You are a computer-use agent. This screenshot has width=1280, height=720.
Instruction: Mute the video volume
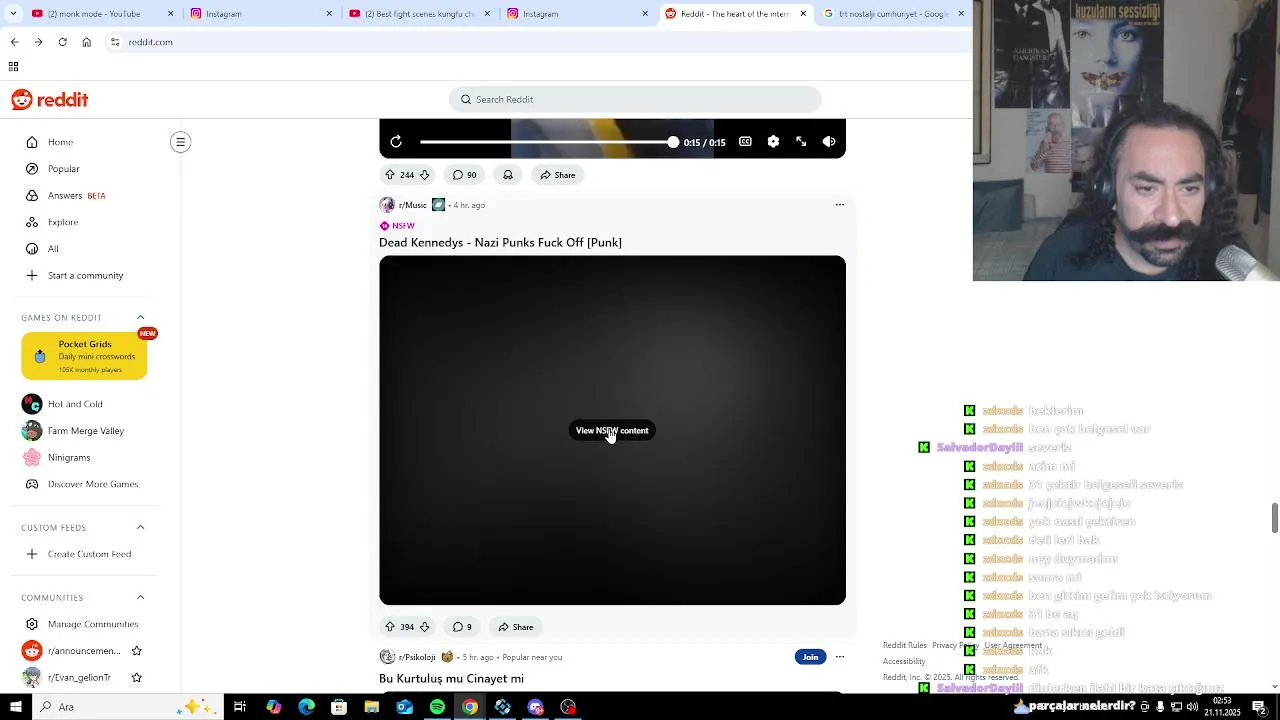click(829, 142)
